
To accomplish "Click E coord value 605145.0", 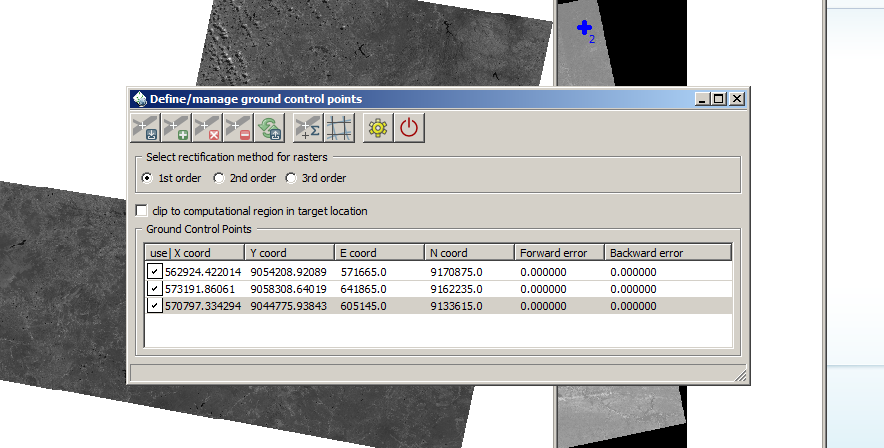I will pos(364,306).
